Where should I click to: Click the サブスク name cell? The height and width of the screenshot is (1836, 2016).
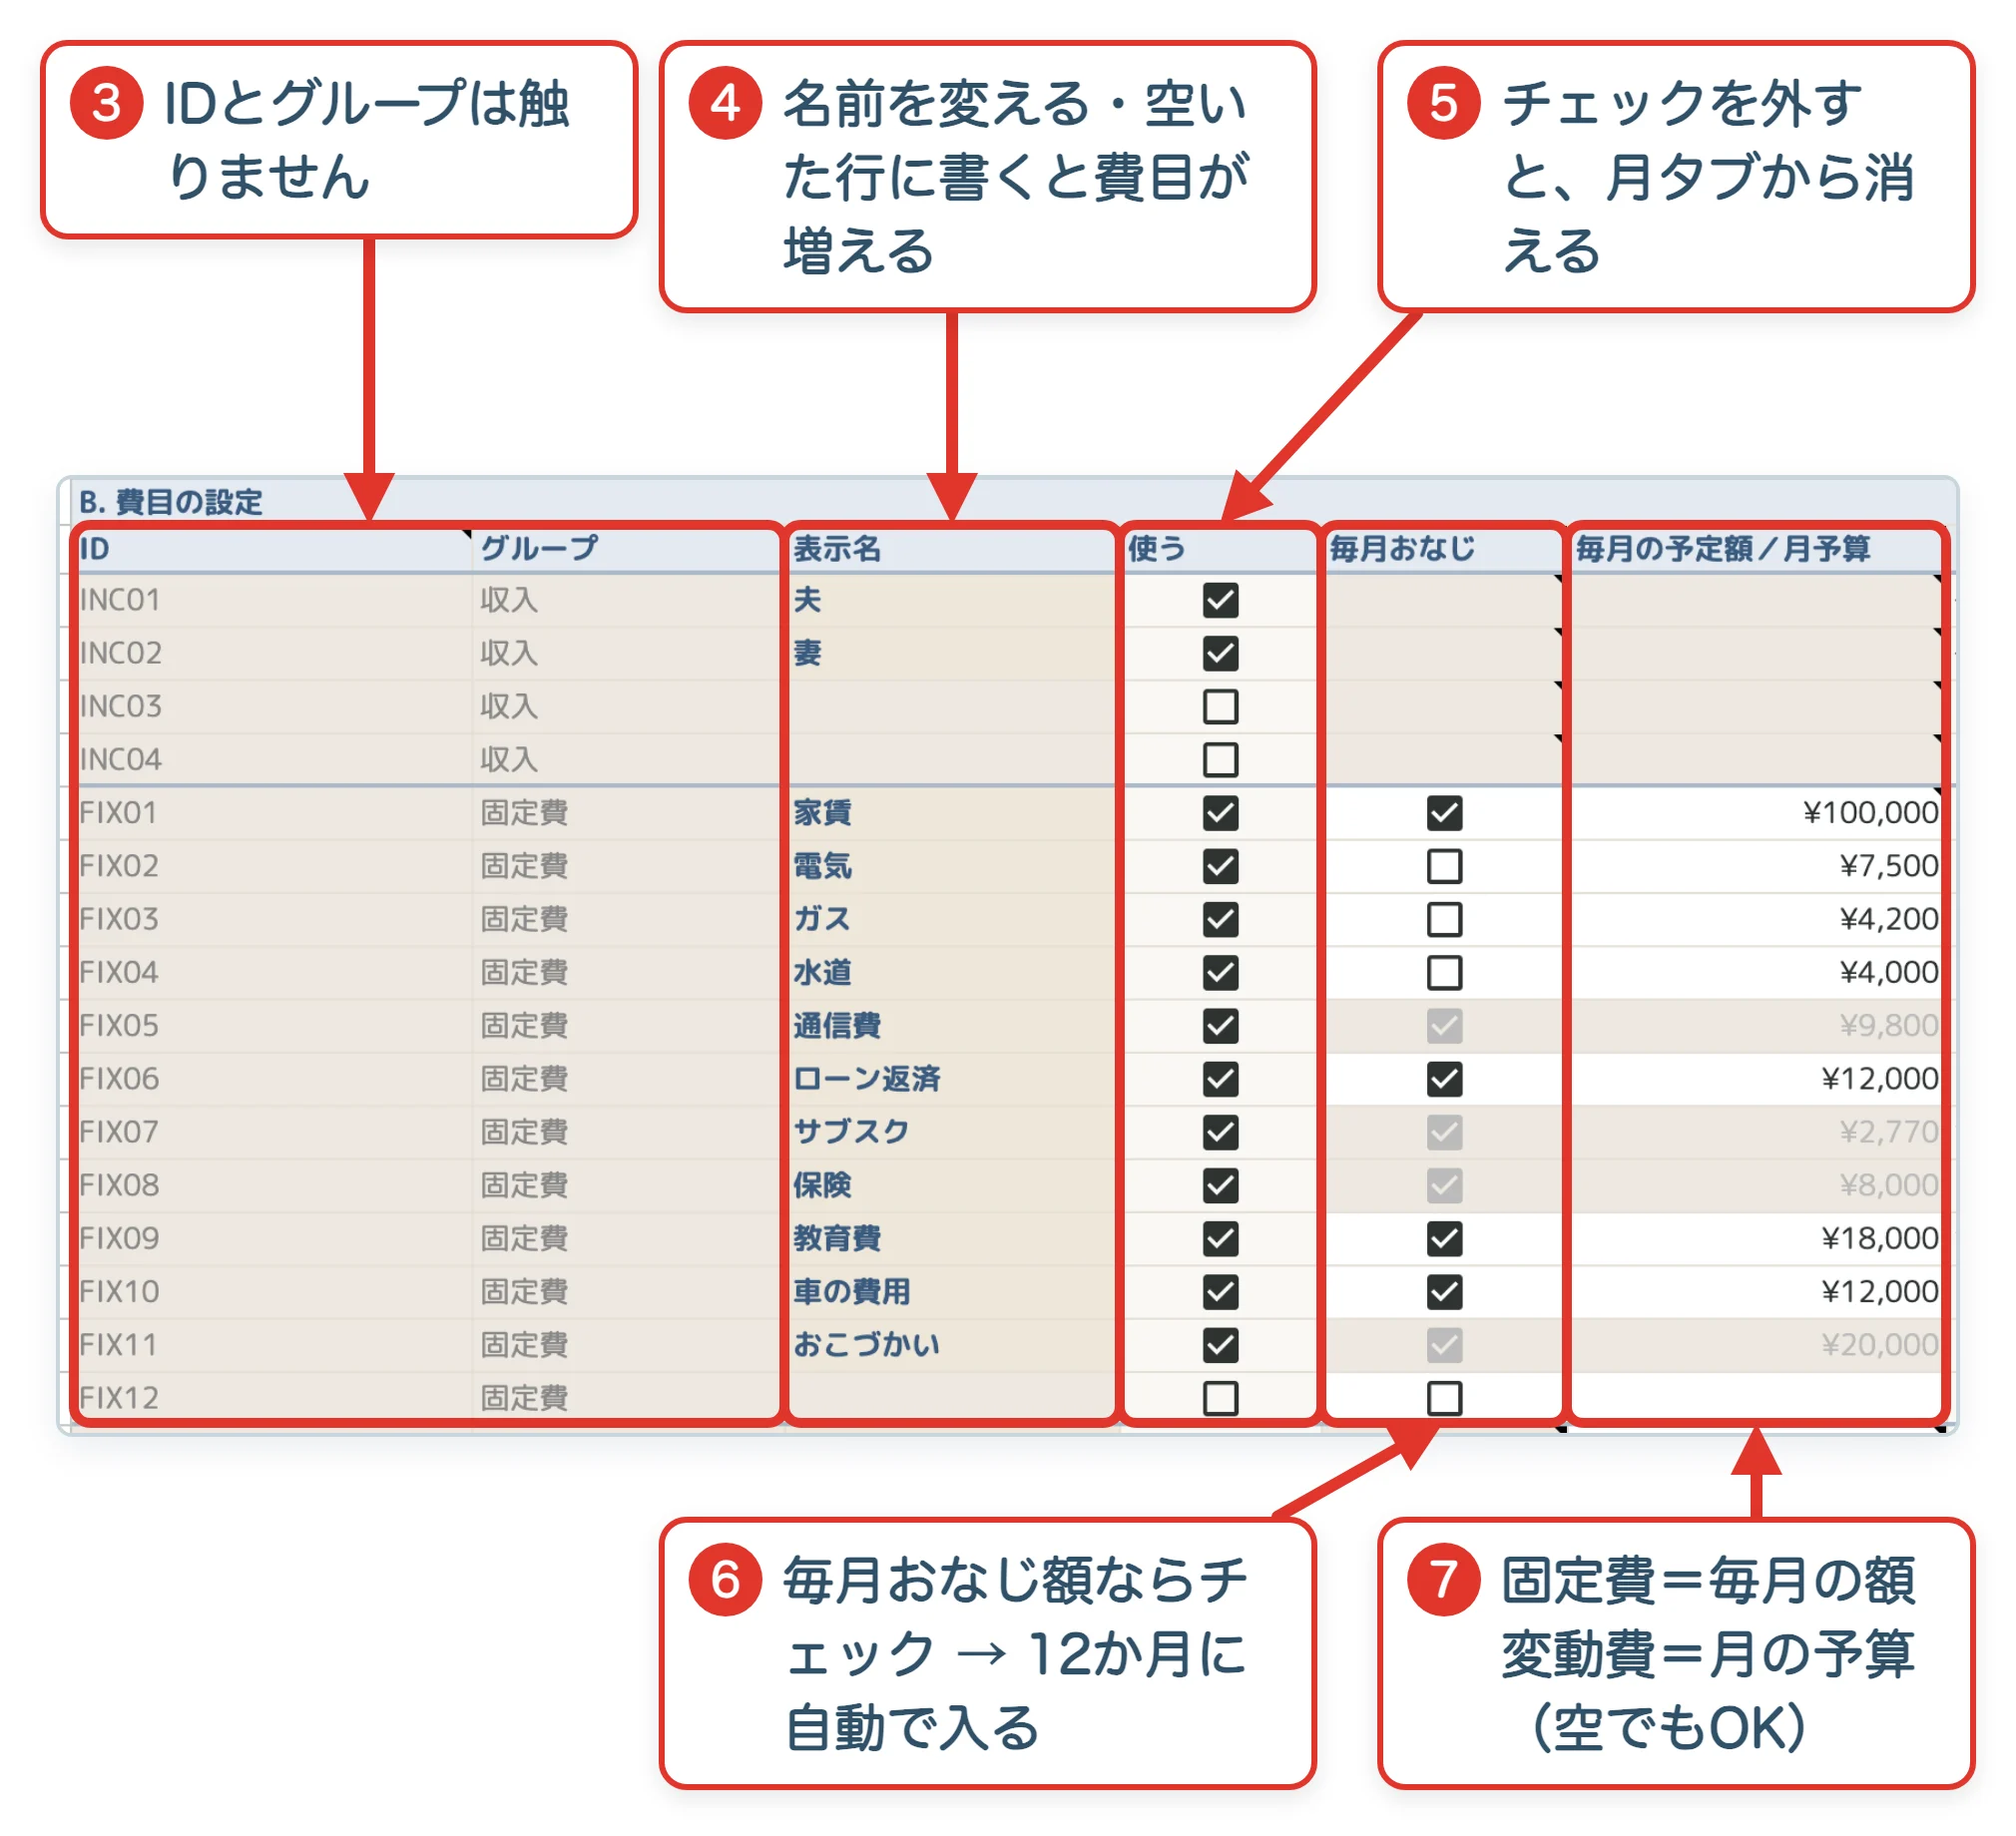pos(951,1131)
